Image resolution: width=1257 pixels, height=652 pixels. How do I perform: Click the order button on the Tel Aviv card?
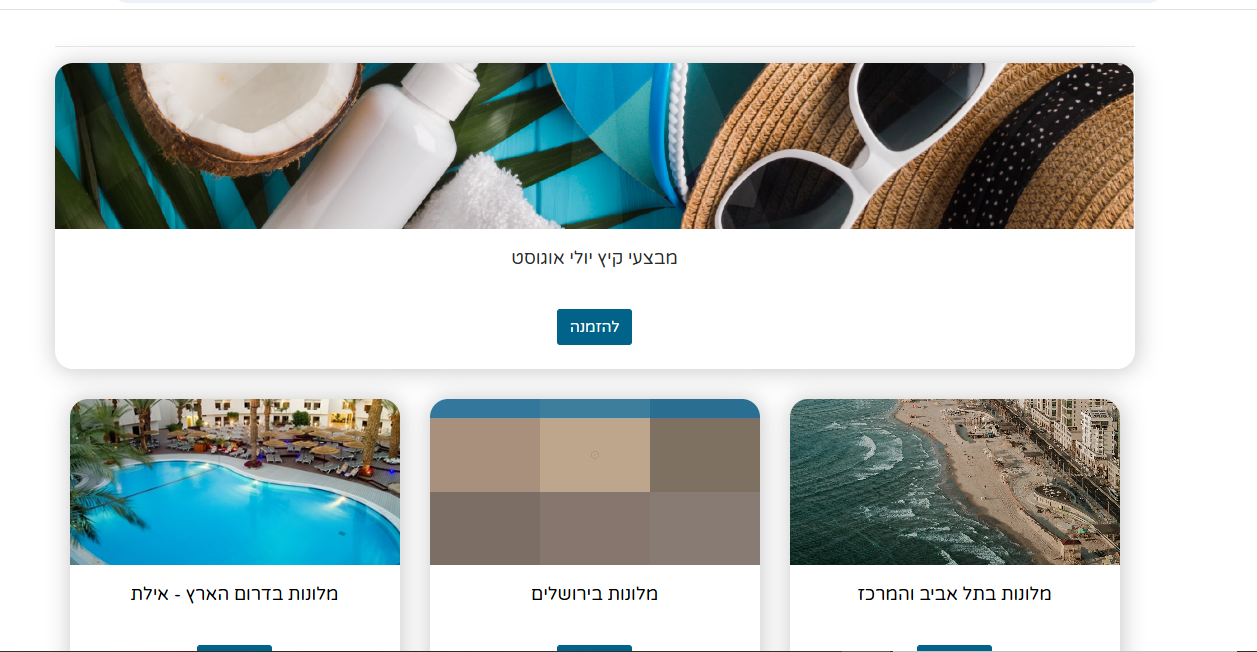tap(955, 648)
